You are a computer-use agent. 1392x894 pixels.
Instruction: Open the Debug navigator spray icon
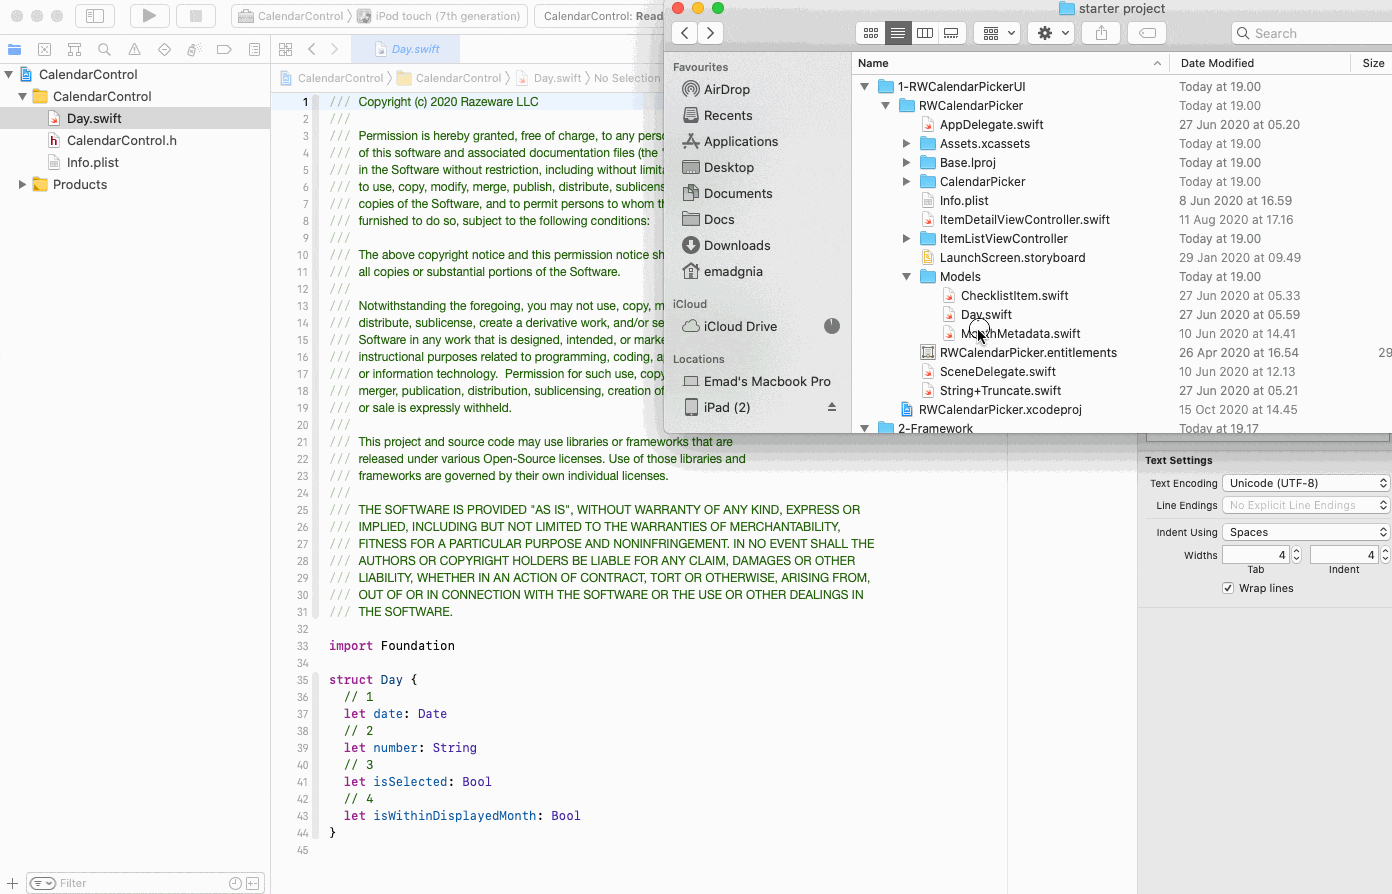(194, 49)
